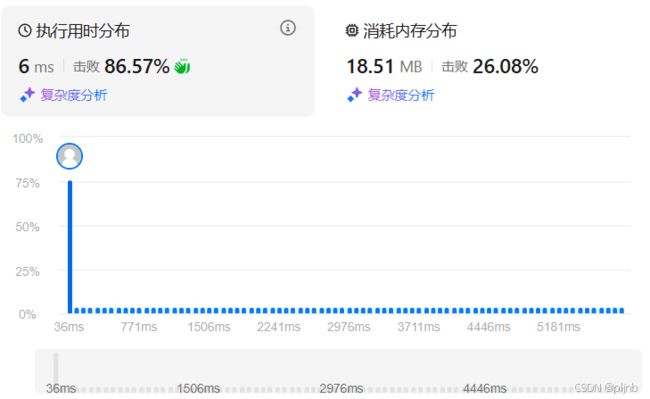
Task: Click the 2241ms axis label
Action: point(279,327)
